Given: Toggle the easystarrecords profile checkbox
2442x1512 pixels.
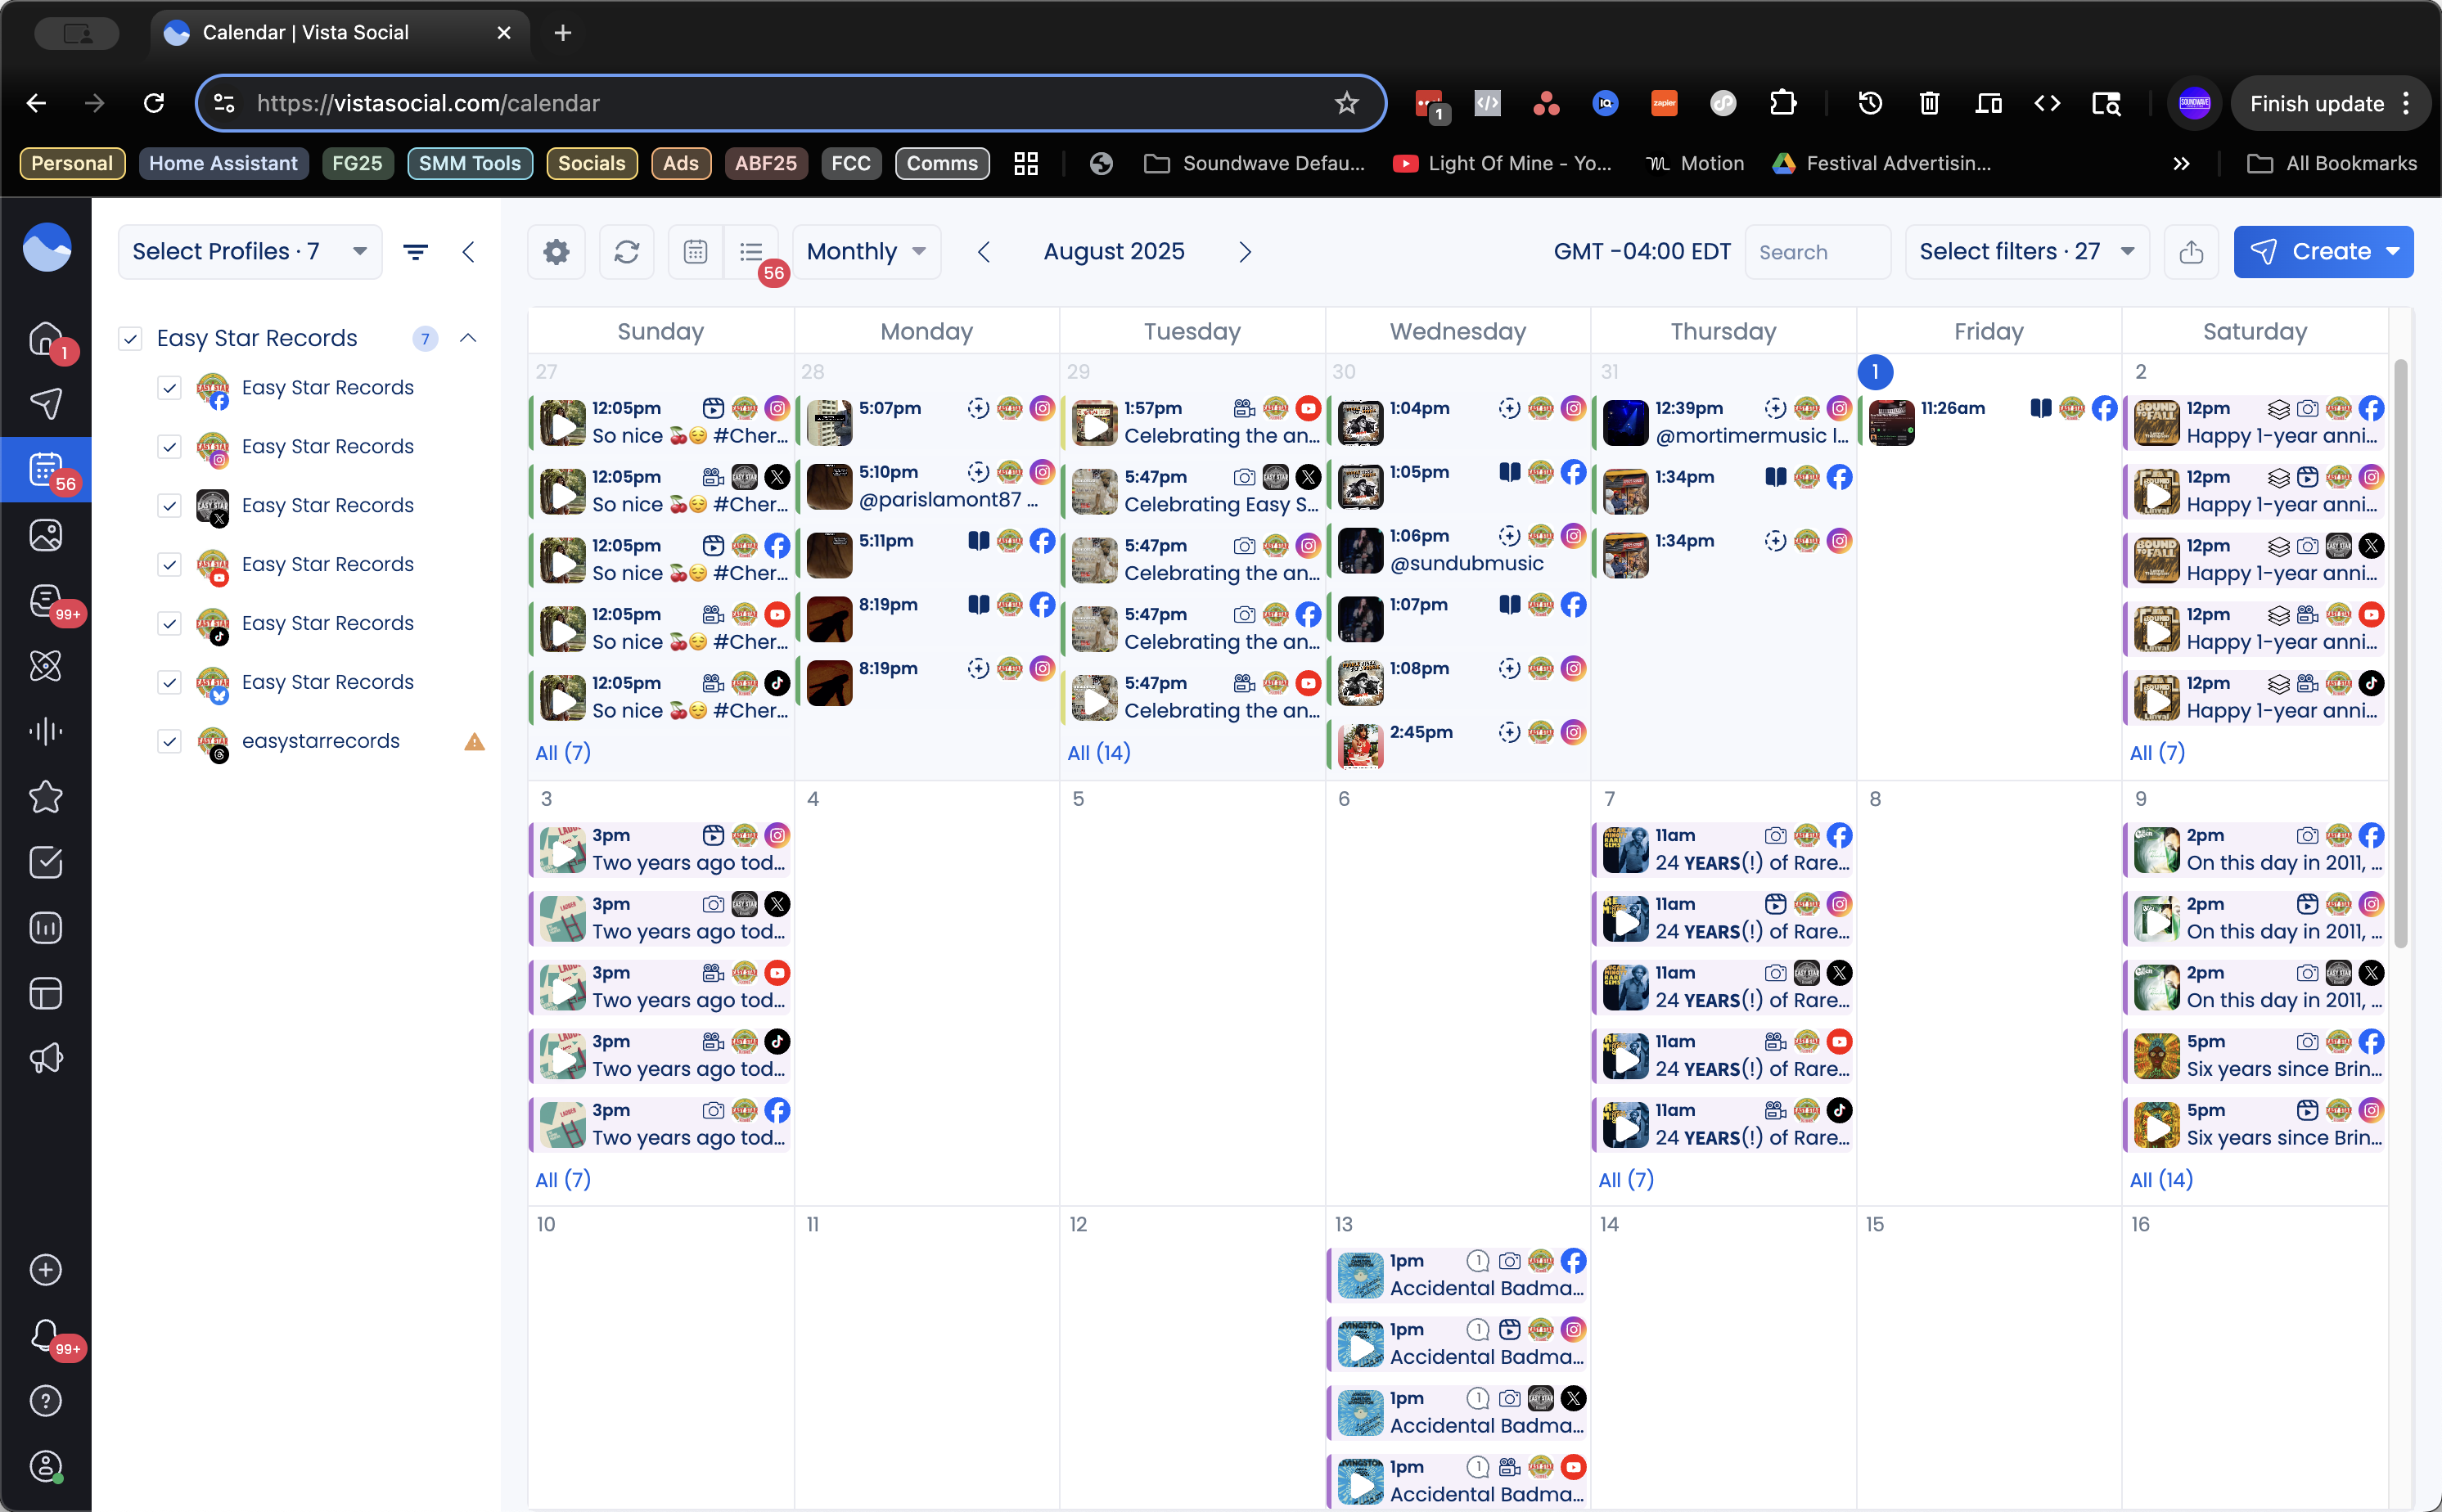Looking at the screenshot, I should pyautogui.click(x=169, y=741).
